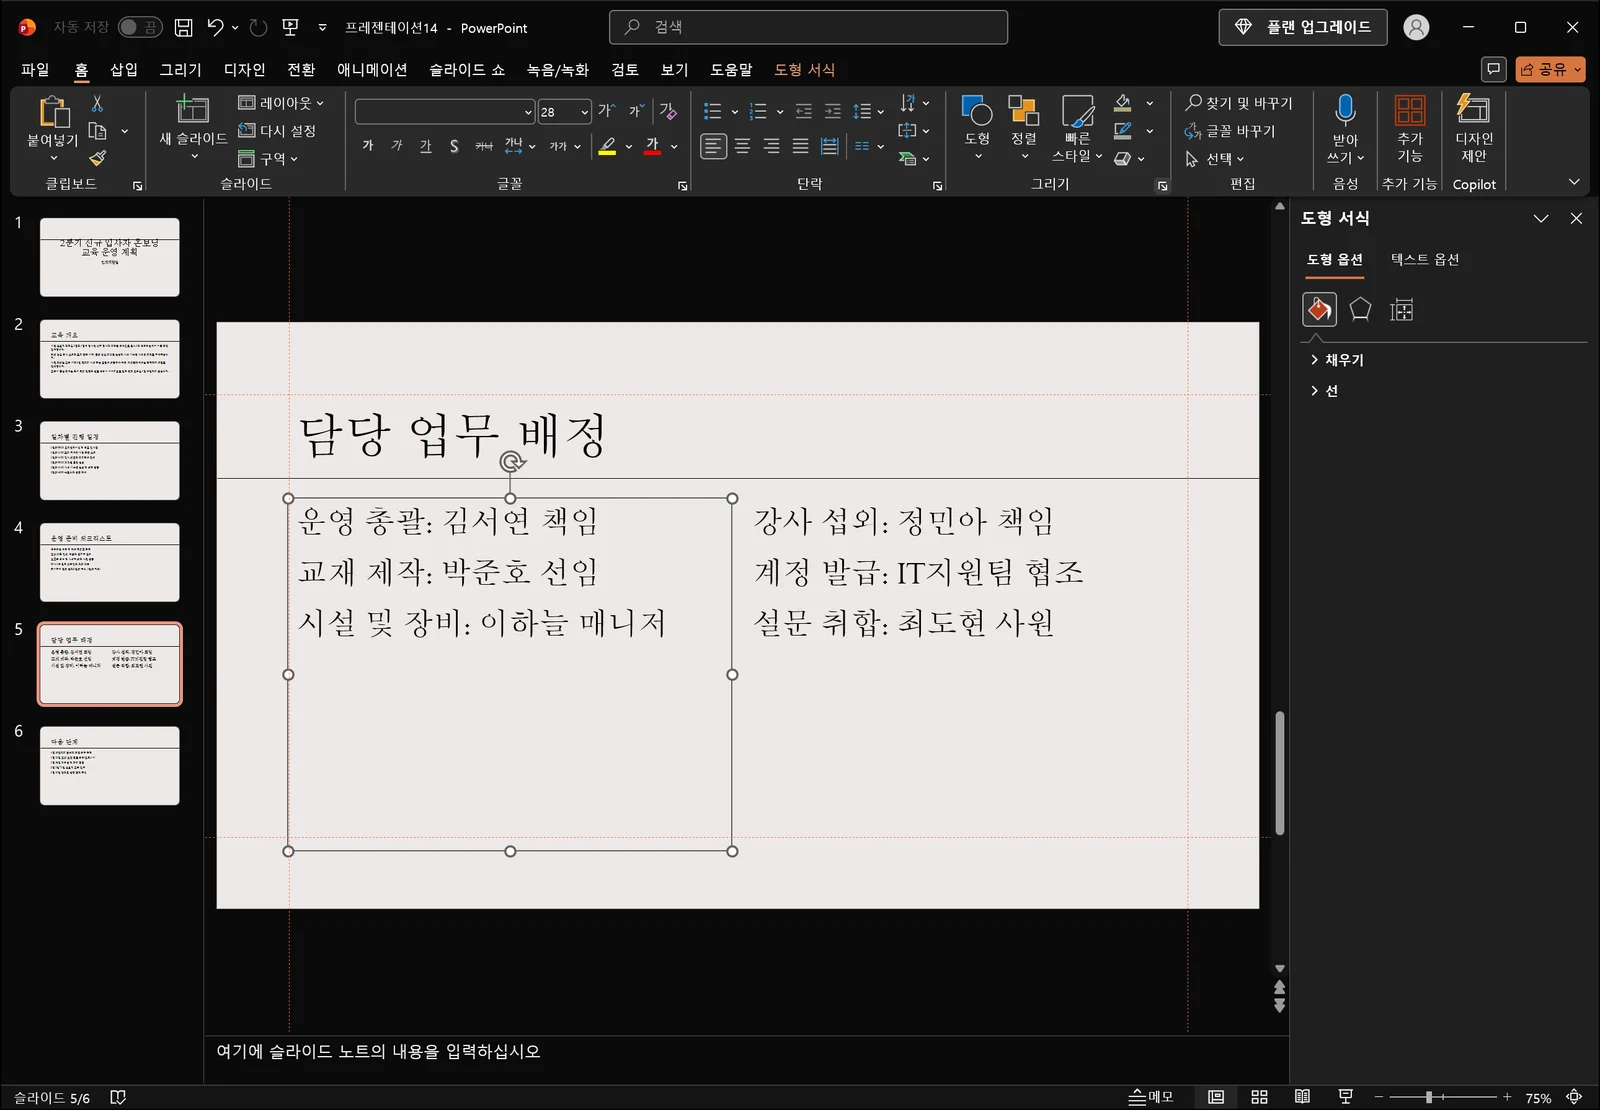Toggle AutoSave switch
The image size is (1600, 1110).
(140, 28)
